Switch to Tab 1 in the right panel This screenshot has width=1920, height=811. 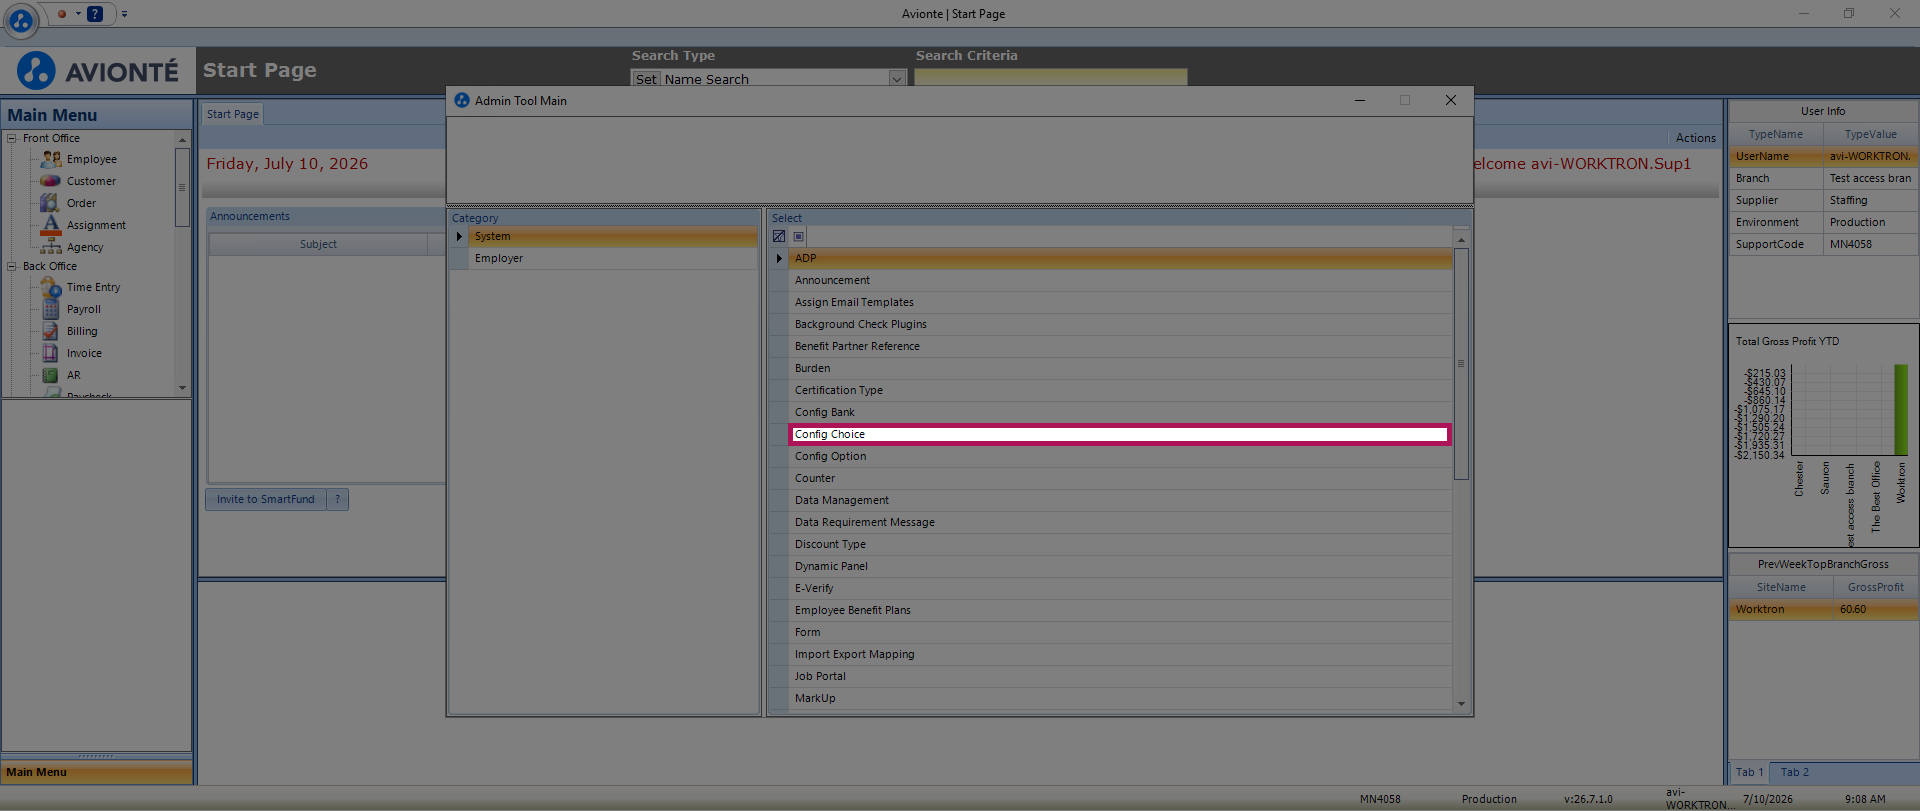click(1749, 772)
